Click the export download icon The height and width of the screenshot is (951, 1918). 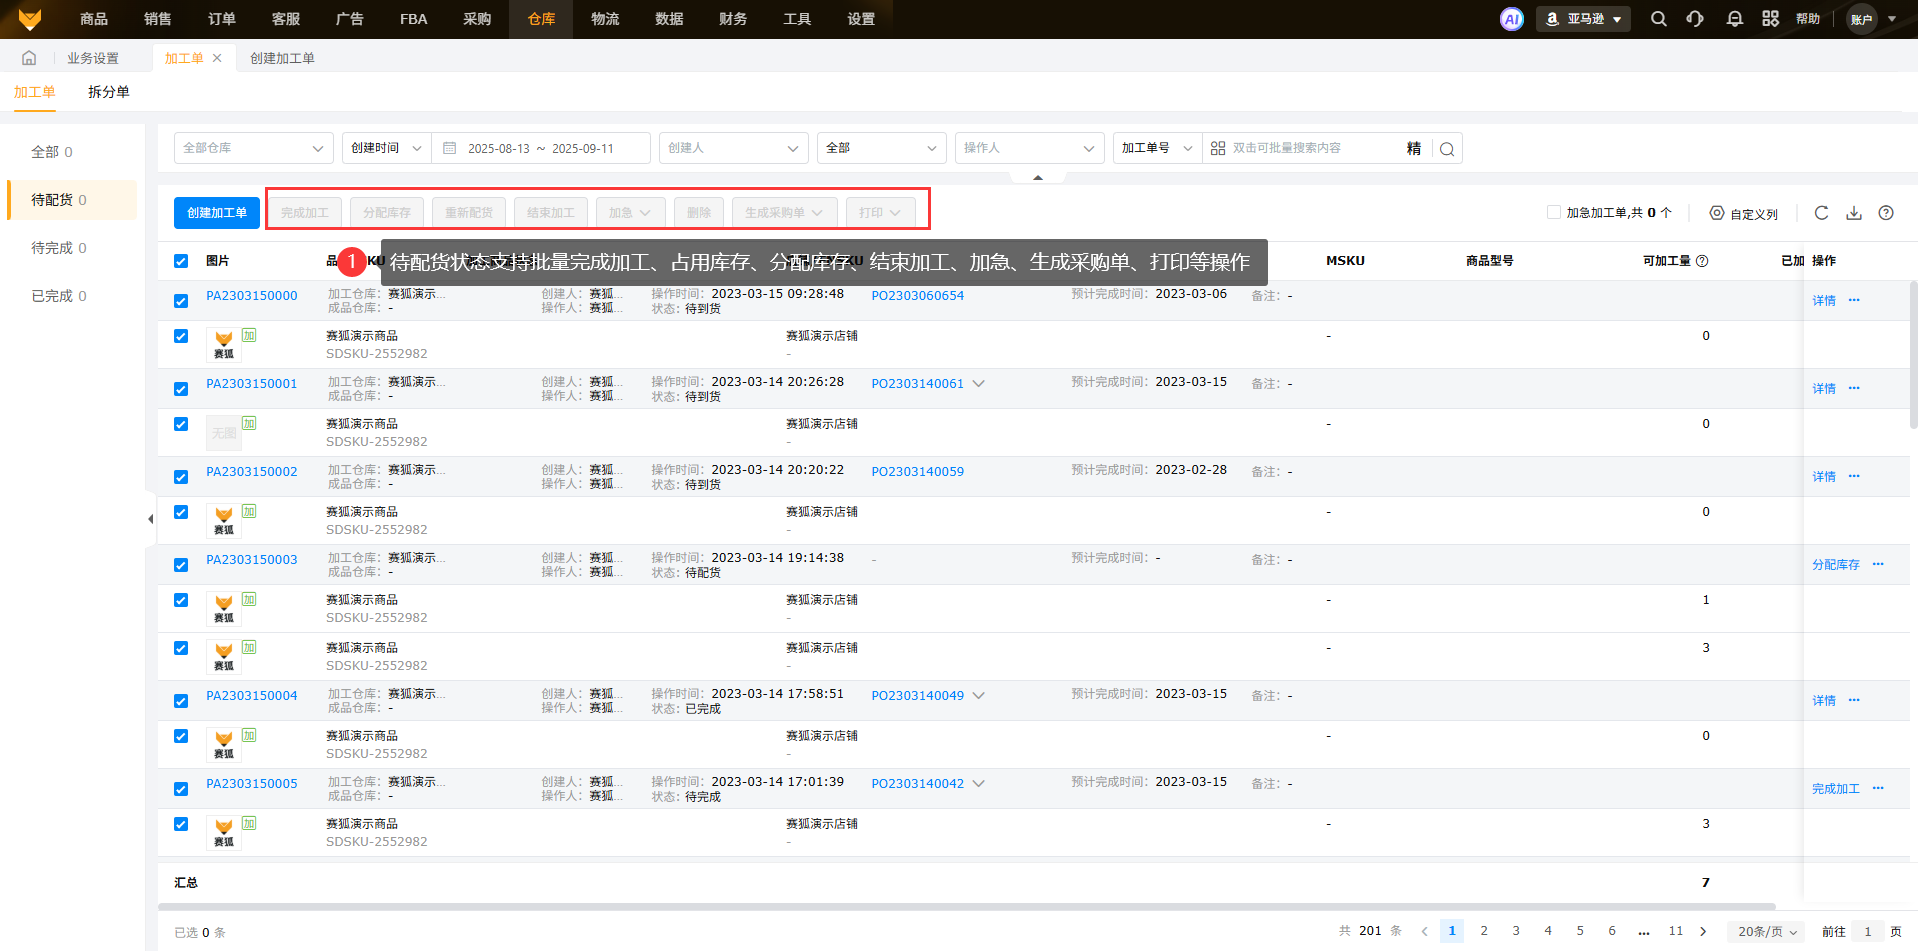pos(1854,213)
